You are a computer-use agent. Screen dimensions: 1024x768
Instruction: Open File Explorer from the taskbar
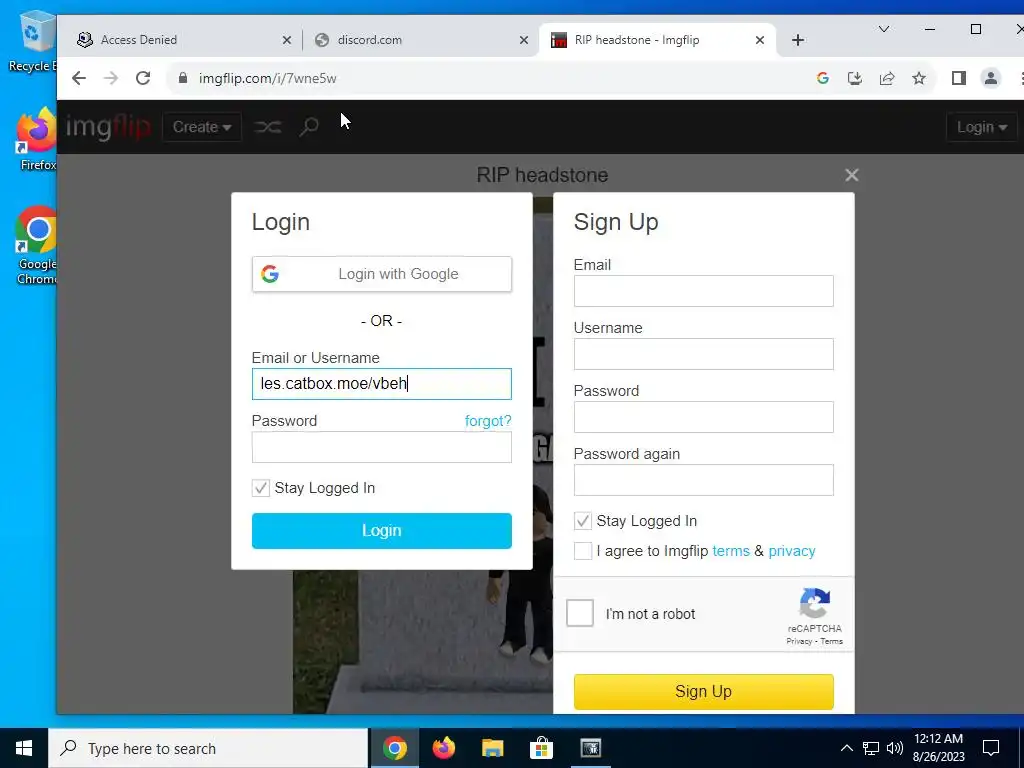[x=492, y=748]
